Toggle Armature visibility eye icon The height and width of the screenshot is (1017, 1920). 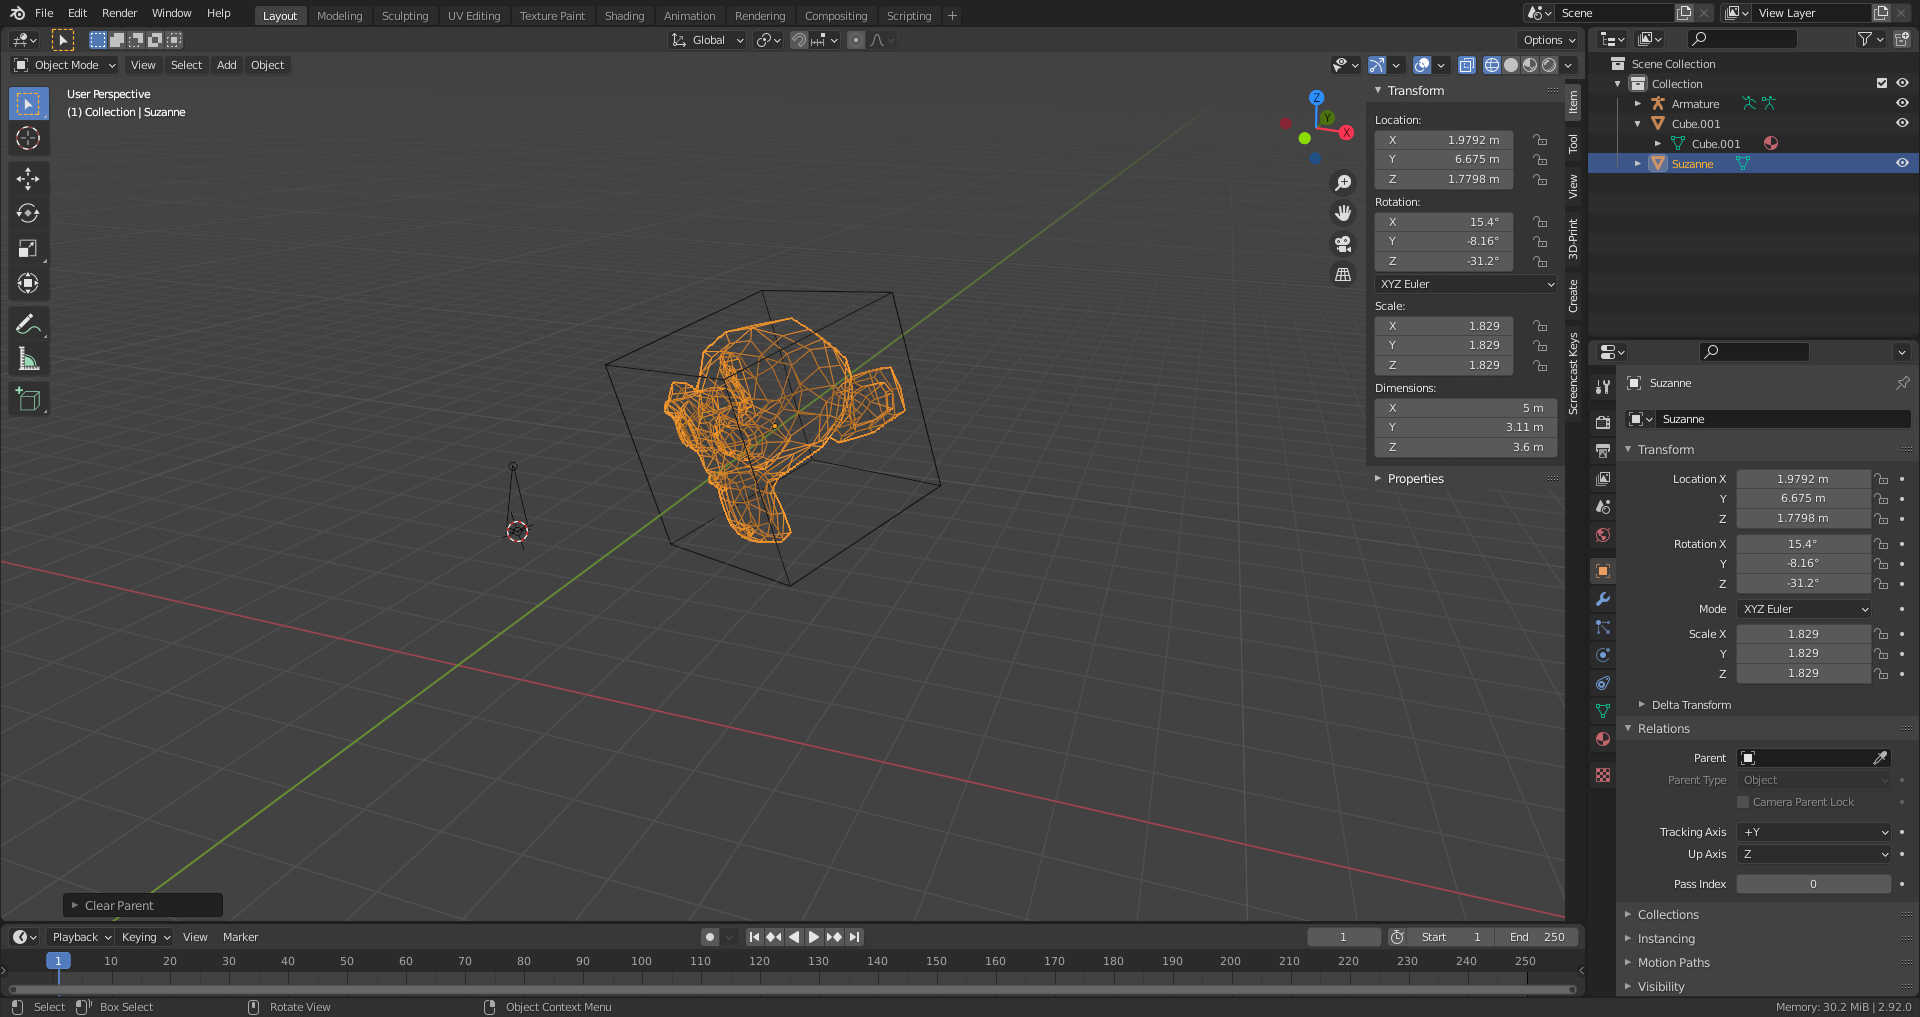pyautogui.click(x=1902, y=103)
